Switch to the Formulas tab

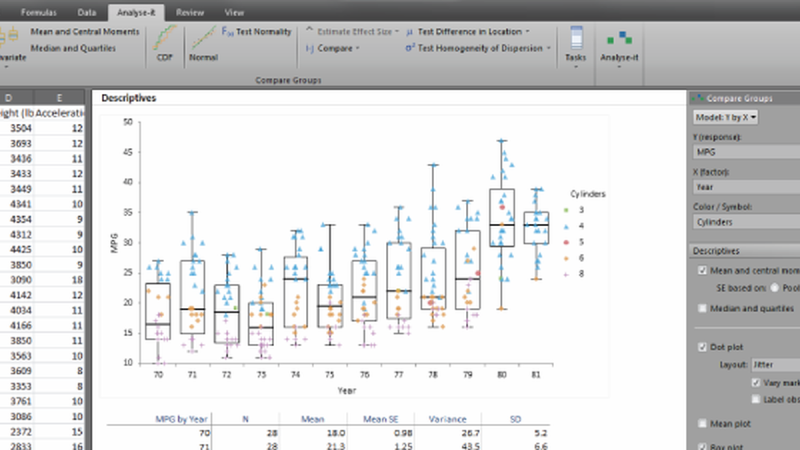tap(39, 12)
